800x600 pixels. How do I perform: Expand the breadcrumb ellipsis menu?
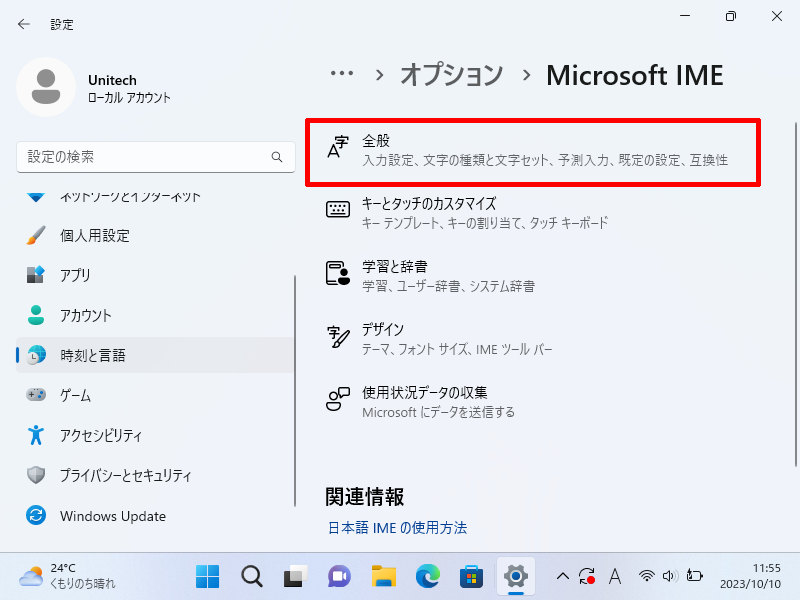(341, 74)
